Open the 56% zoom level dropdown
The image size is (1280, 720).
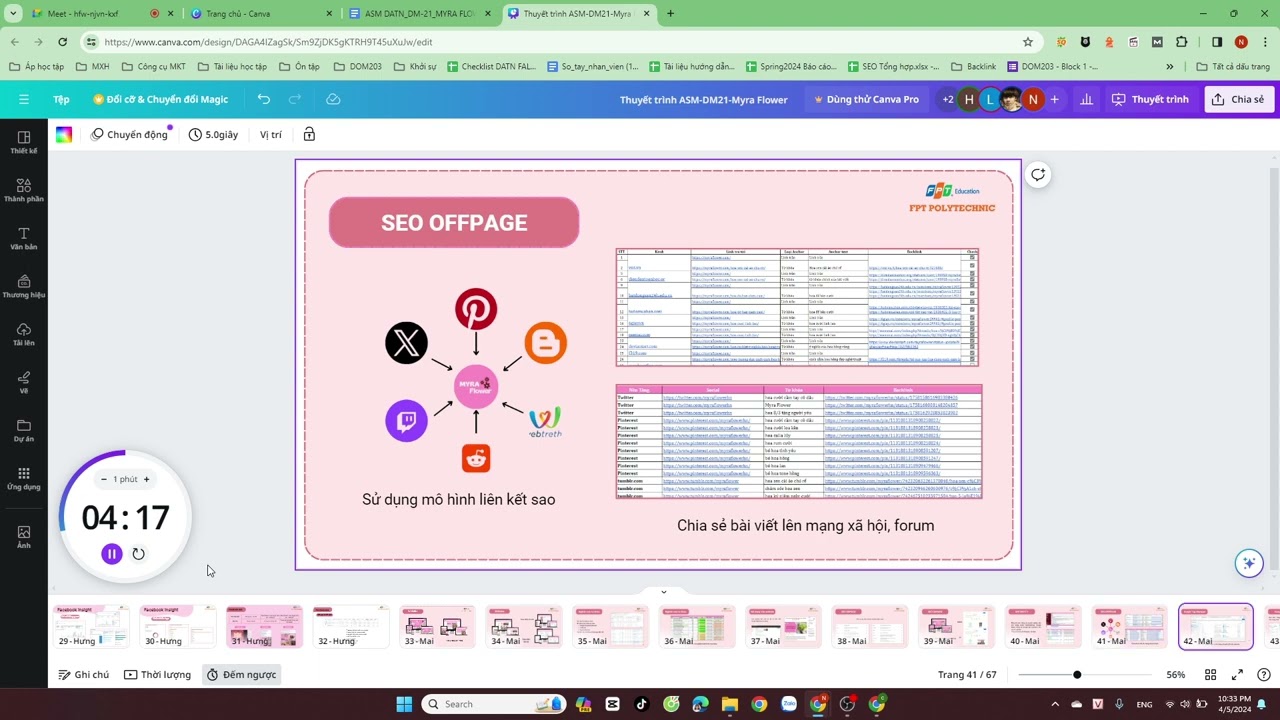click(x=1175, y=675)
